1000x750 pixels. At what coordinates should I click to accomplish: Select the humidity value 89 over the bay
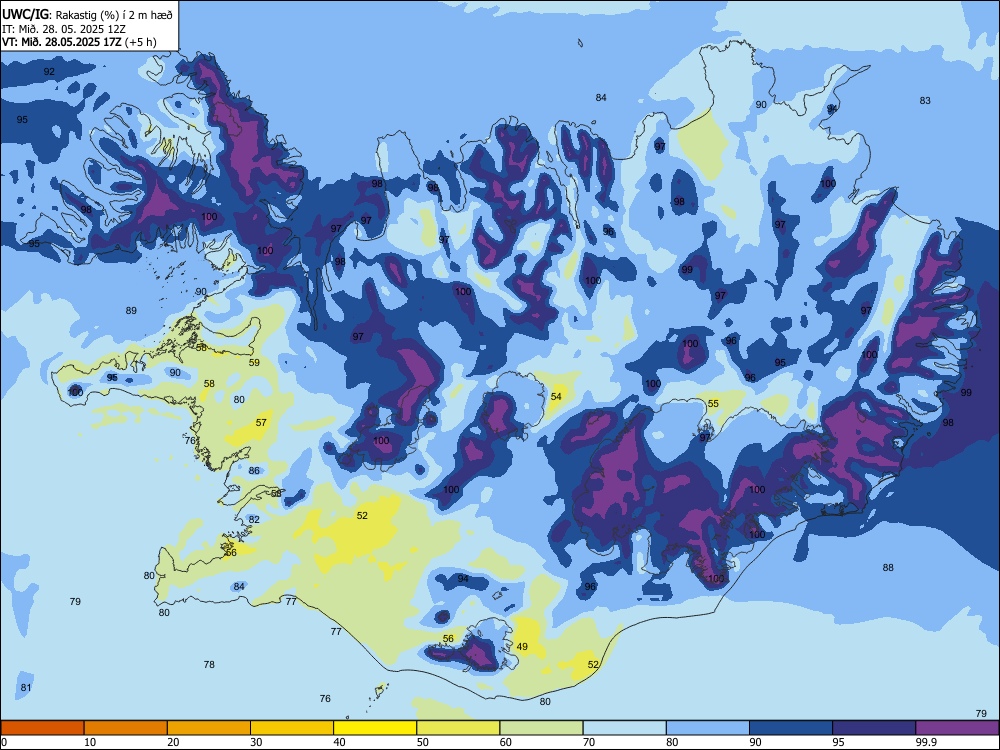click(x=131, y=311)
